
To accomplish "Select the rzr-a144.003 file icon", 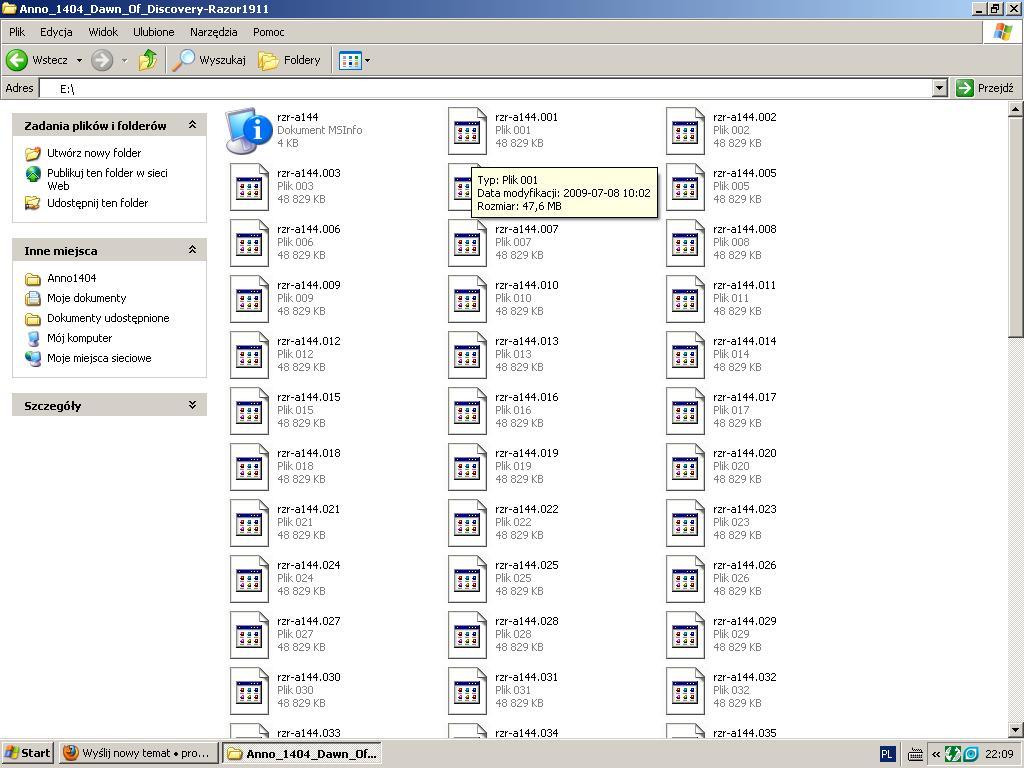I will coord(249,187).
